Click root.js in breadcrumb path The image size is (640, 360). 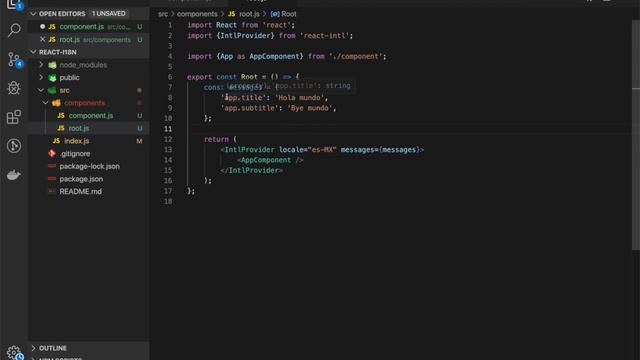(x=249, y=14)
